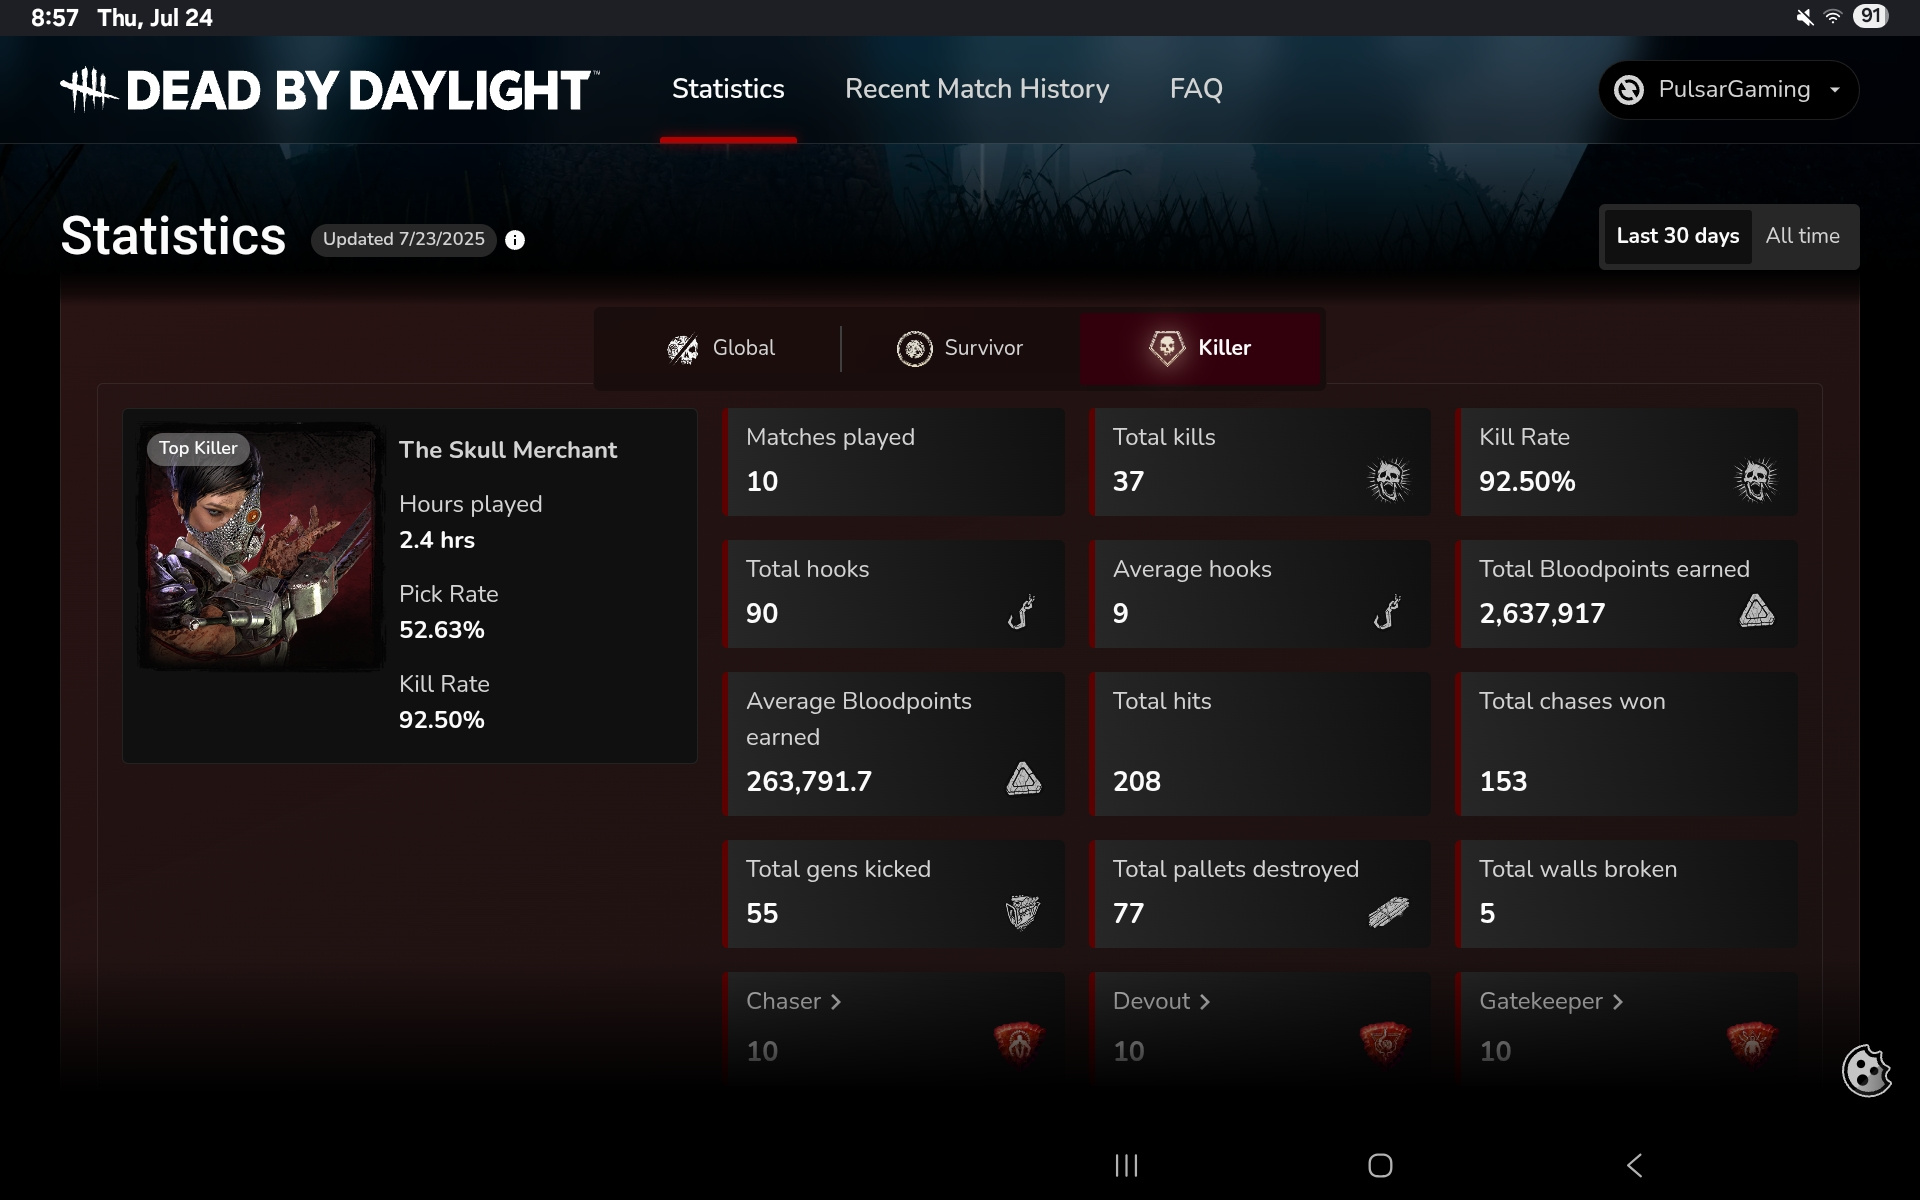Screen dimensions: 1920x1200
Task: Click the Dead by Daylight logo
Action: tap(329, 90)
